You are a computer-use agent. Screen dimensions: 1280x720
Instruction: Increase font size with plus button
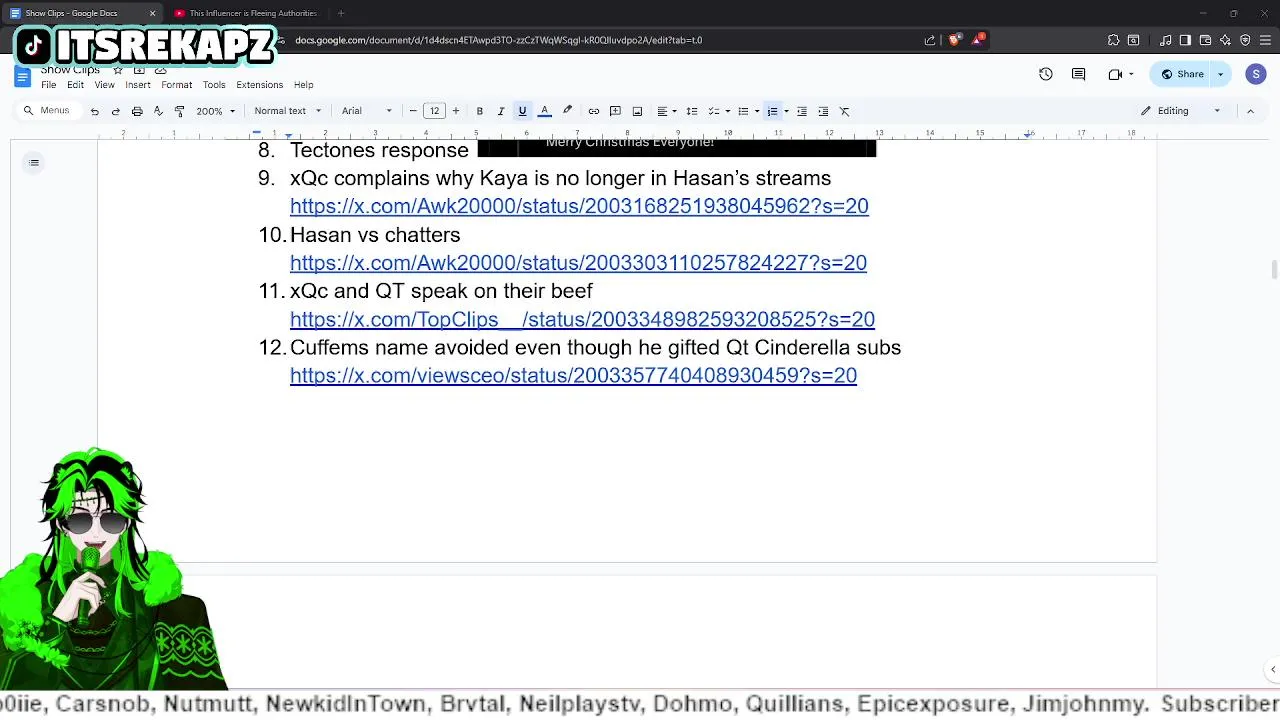(456, 111)
